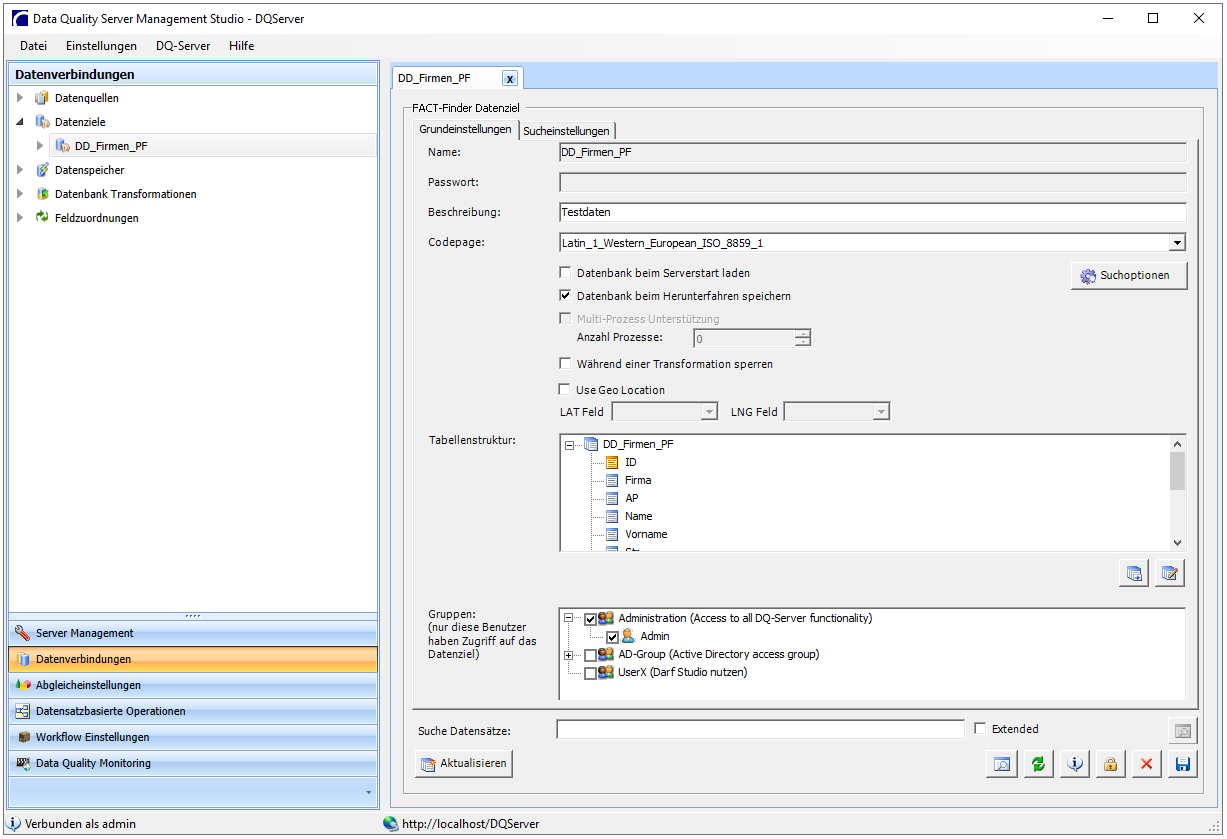
Task: Click the Datensatzbasierte Operationen panel icon
Action: point(23,711)
